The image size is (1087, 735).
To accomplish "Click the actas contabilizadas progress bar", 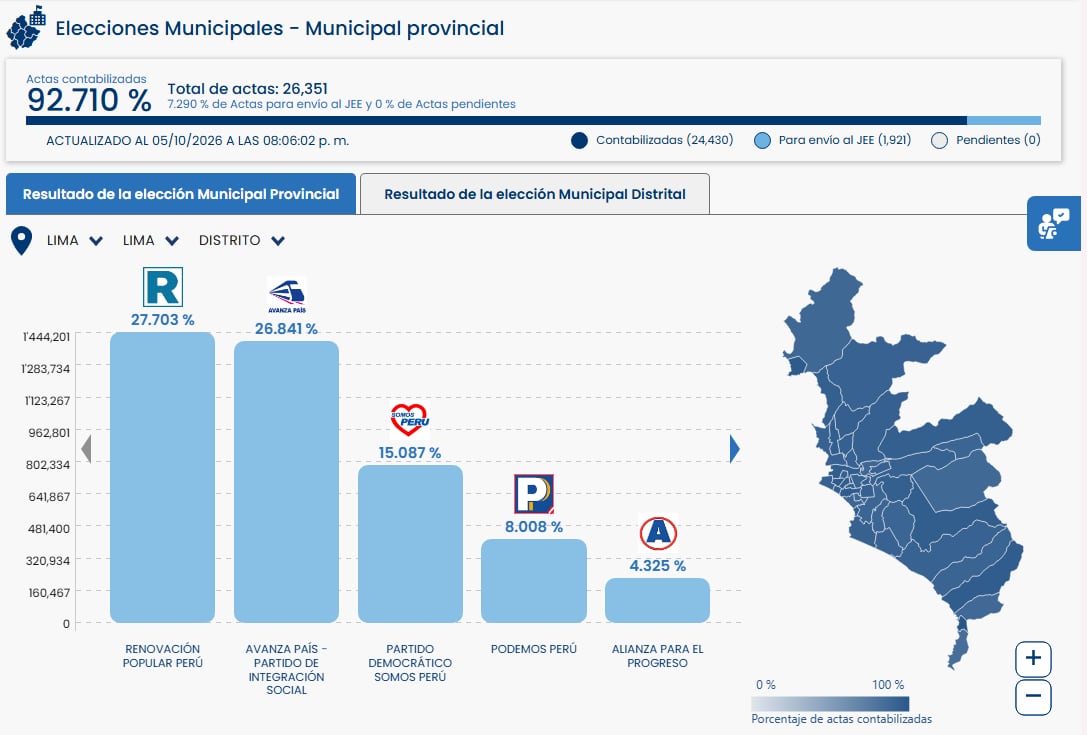I will pyautogui.click(x=533, y=121).
